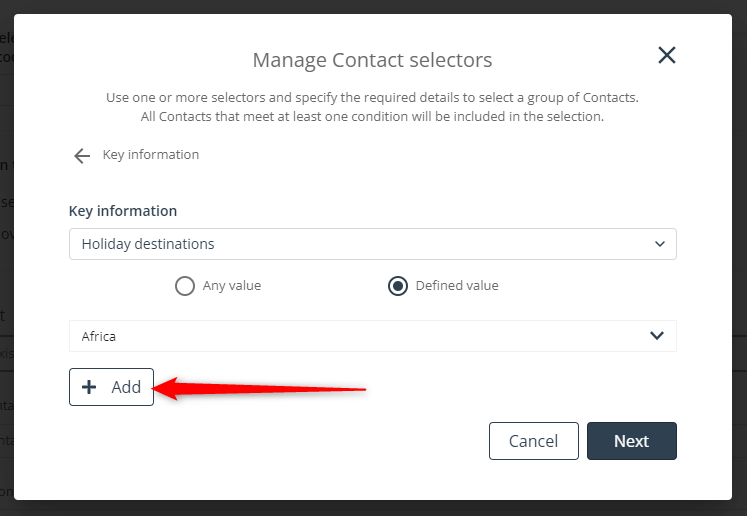Expand the Africa value chevron
Screen dimensions: 747x516
[x=657, y=335]
